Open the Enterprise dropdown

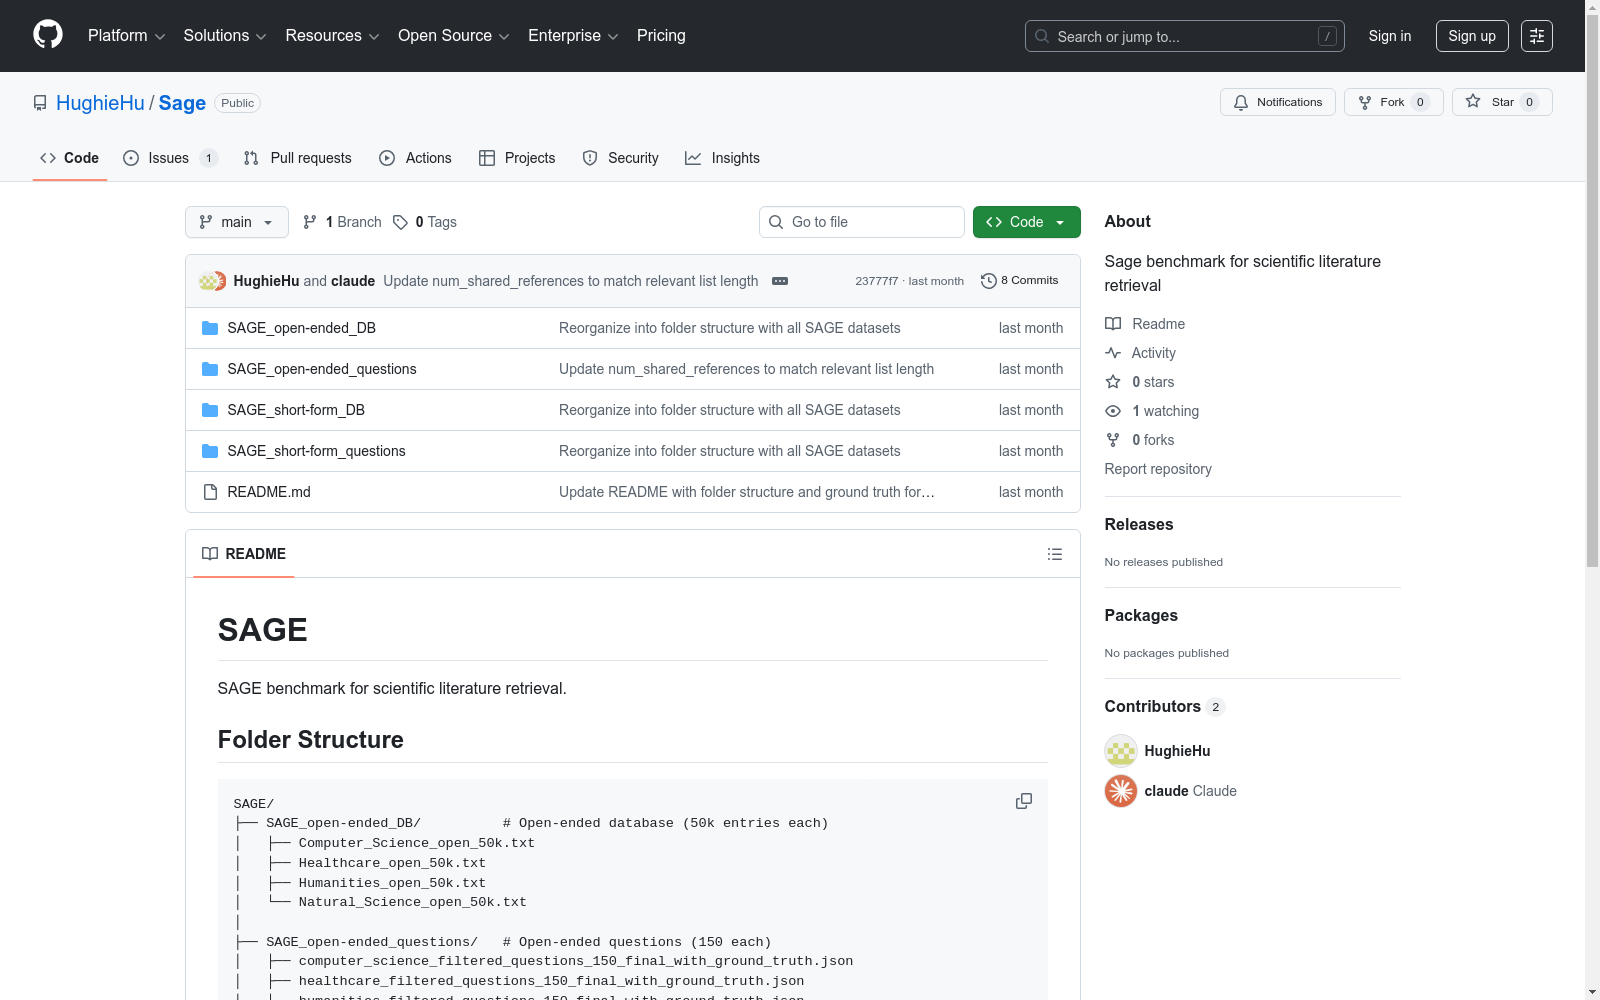coord(573,36)
